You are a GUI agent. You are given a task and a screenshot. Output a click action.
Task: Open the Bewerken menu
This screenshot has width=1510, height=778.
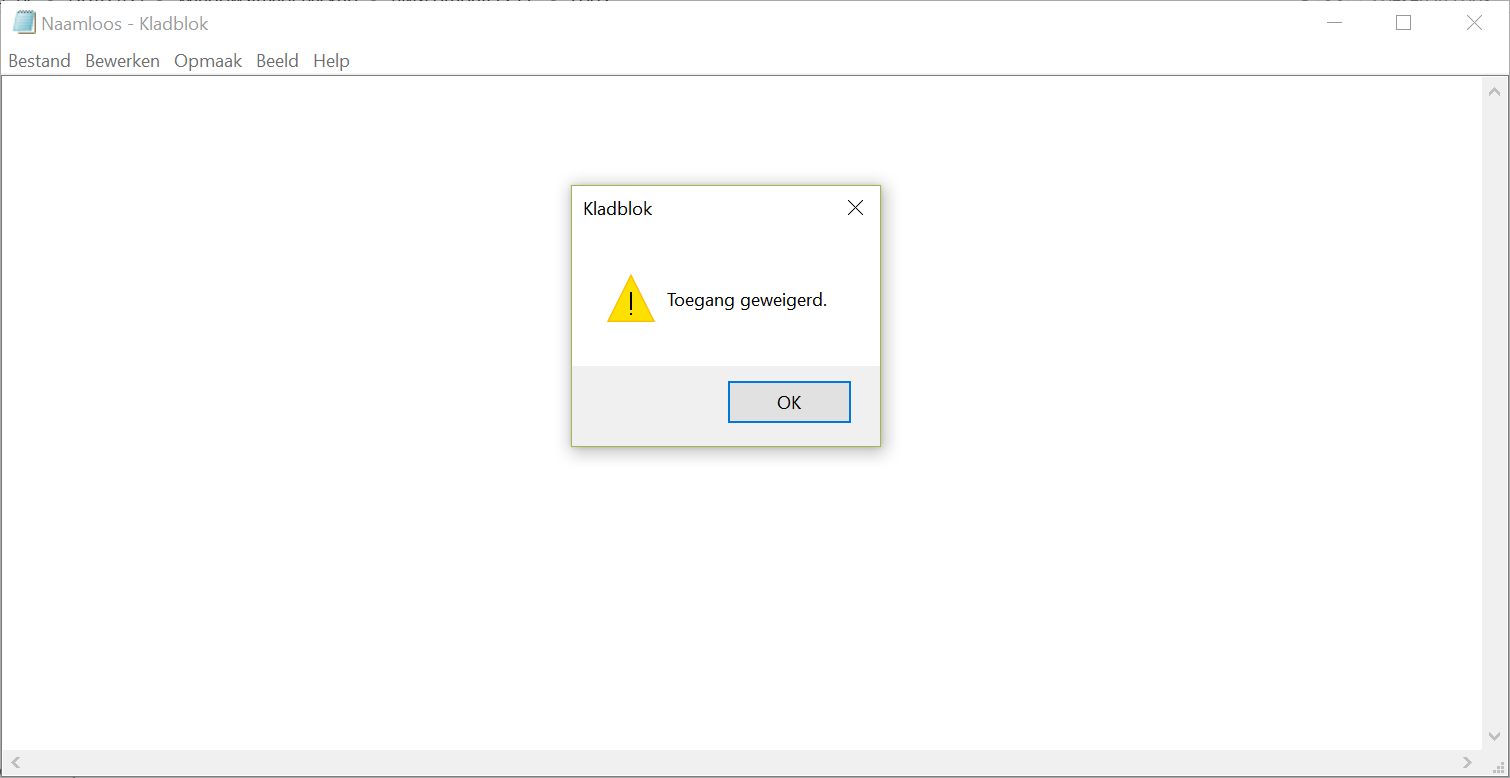point(122,61)
